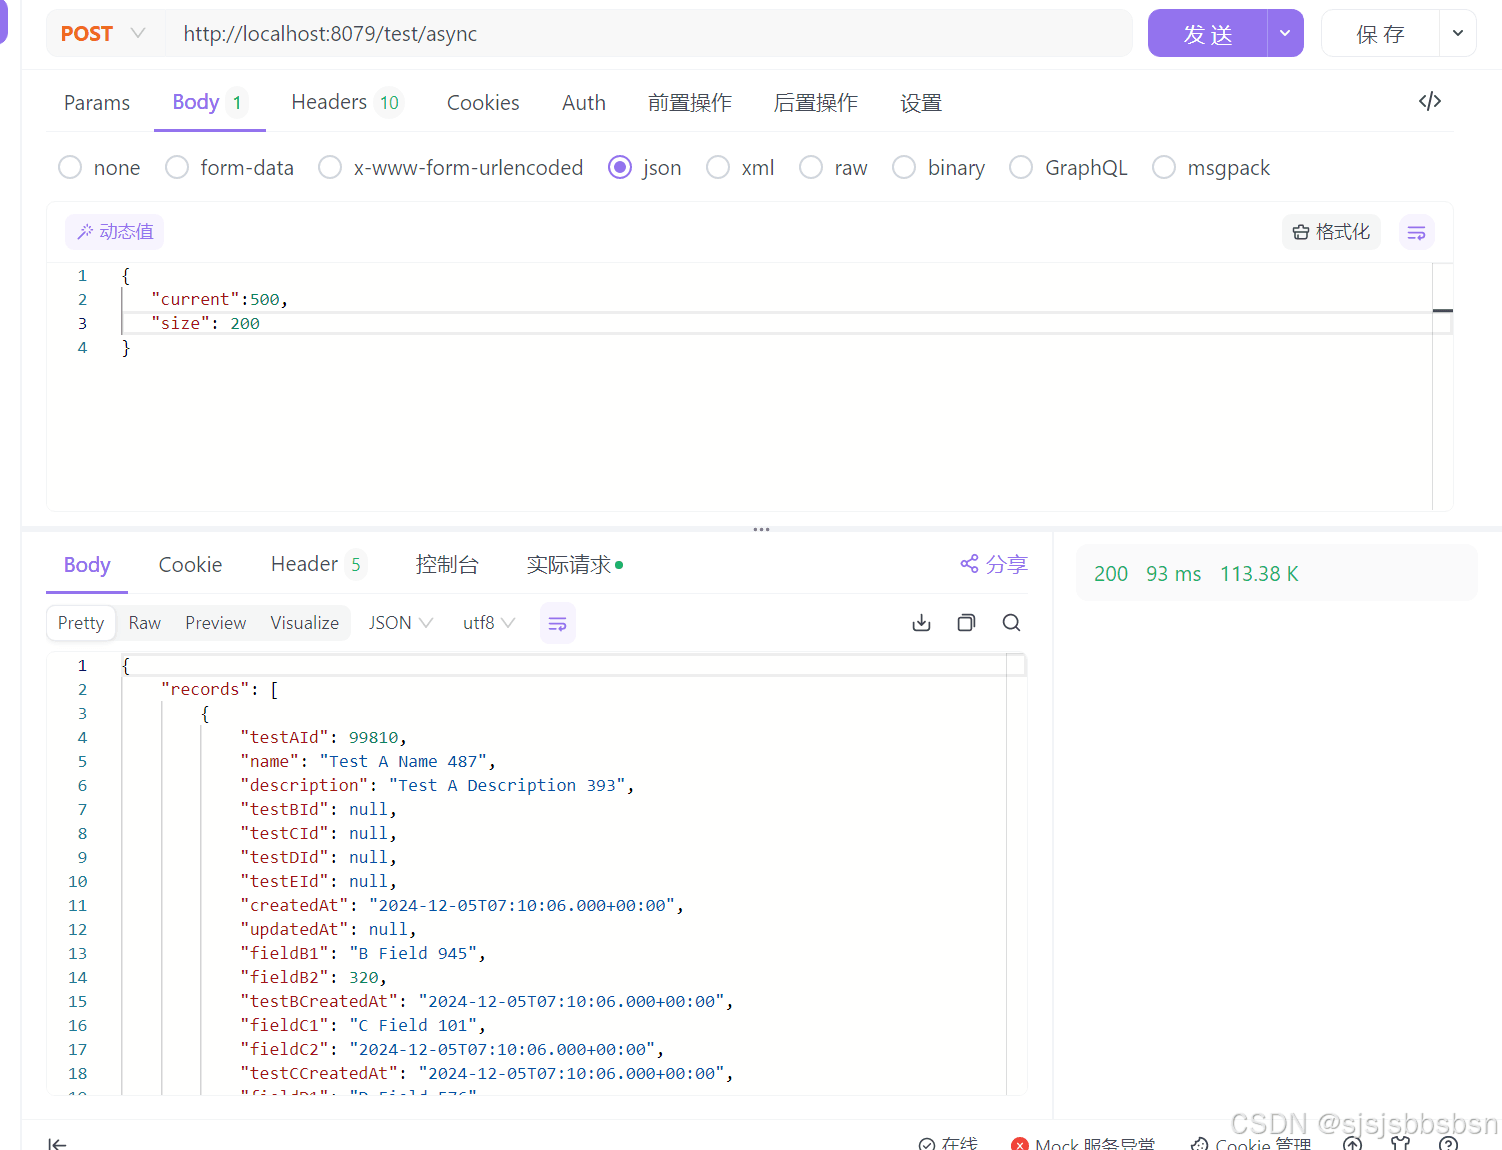The image size is (1502, 1150).
Task: Select the Raw response view
Action: coord(145,623)
